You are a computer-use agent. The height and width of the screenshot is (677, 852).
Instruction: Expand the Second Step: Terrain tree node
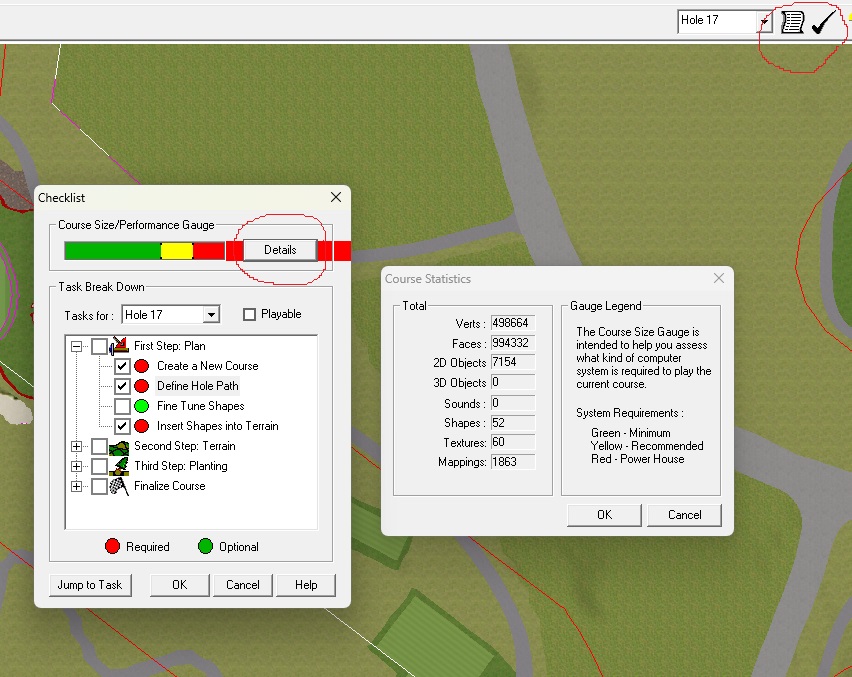point(77,446)
